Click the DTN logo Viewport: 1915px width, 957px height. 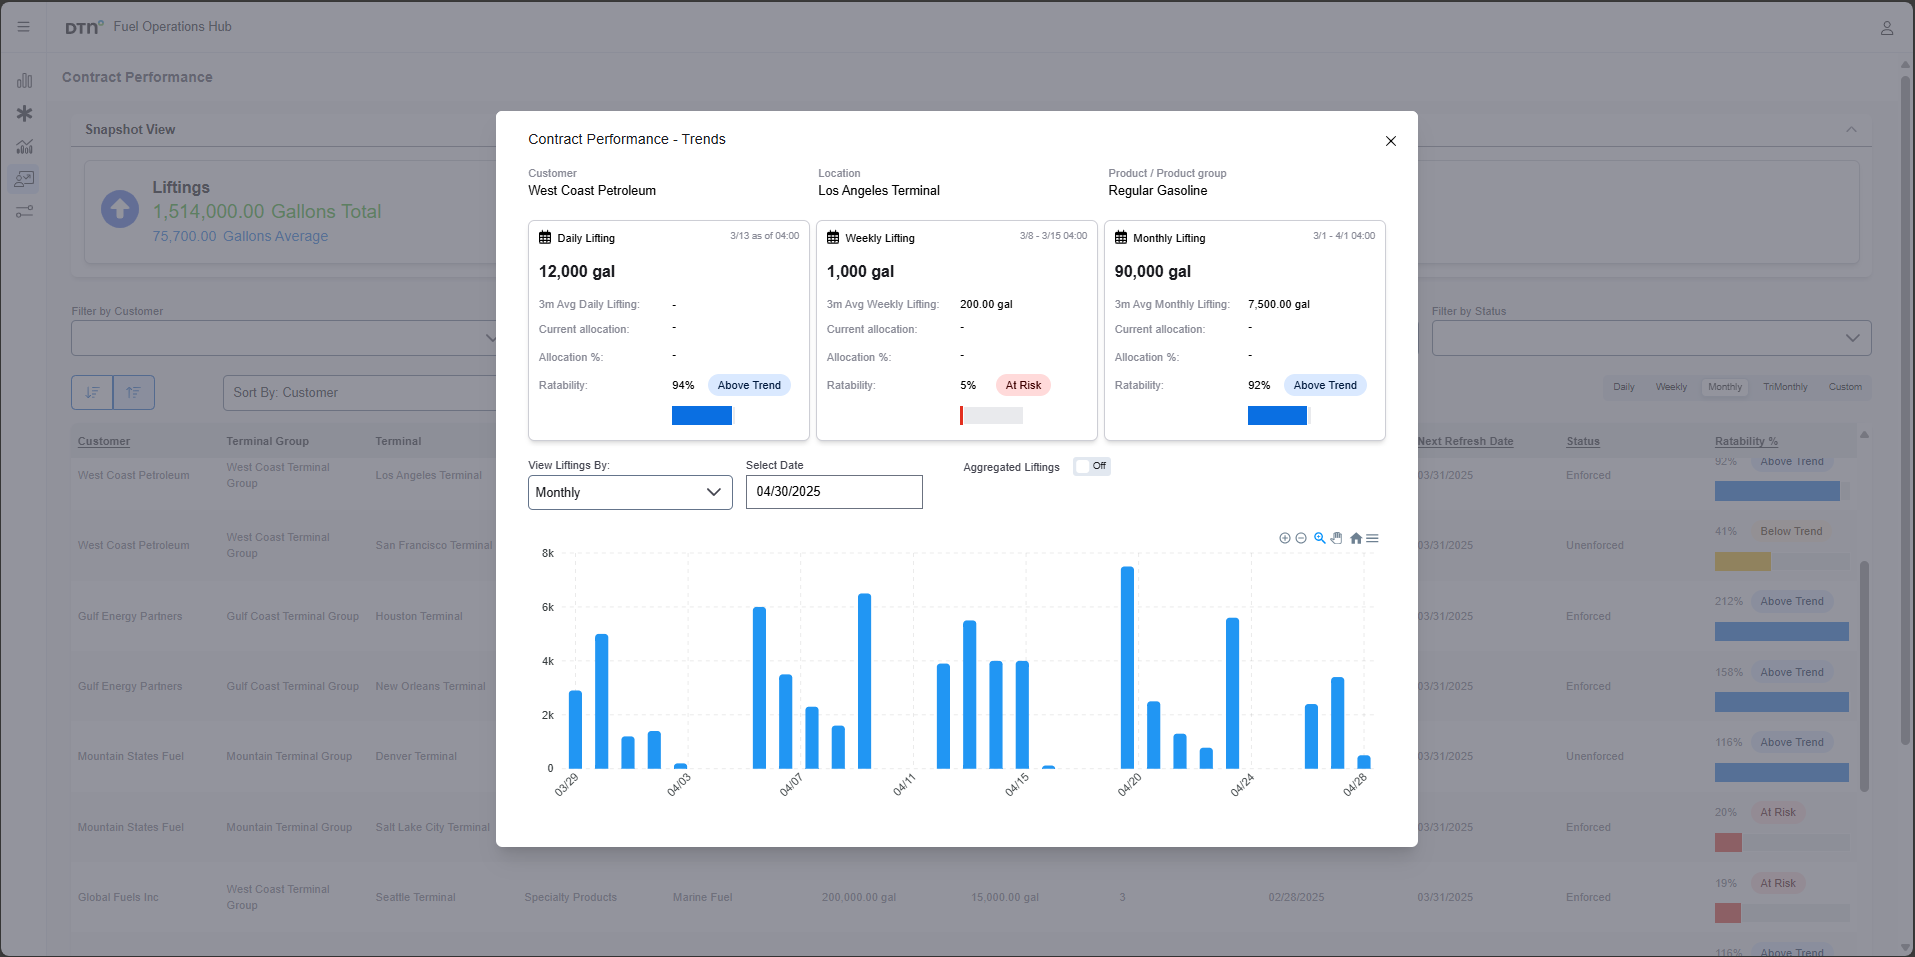click(84, 28)
